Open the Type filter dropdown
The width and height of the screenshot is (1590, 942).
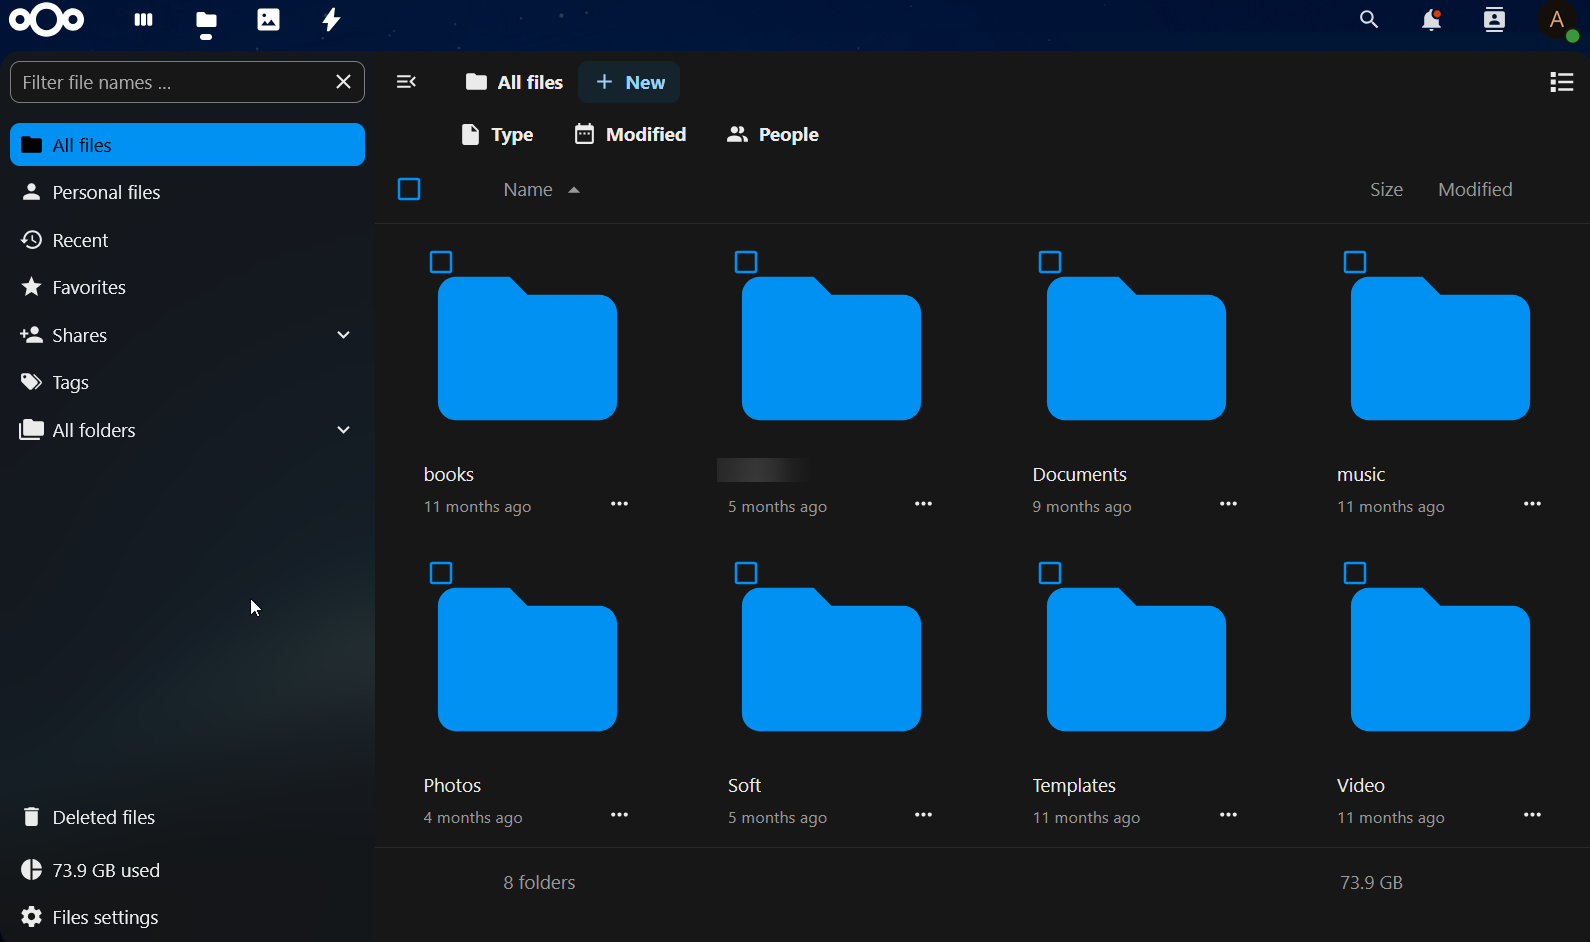(x=497, y=135)
